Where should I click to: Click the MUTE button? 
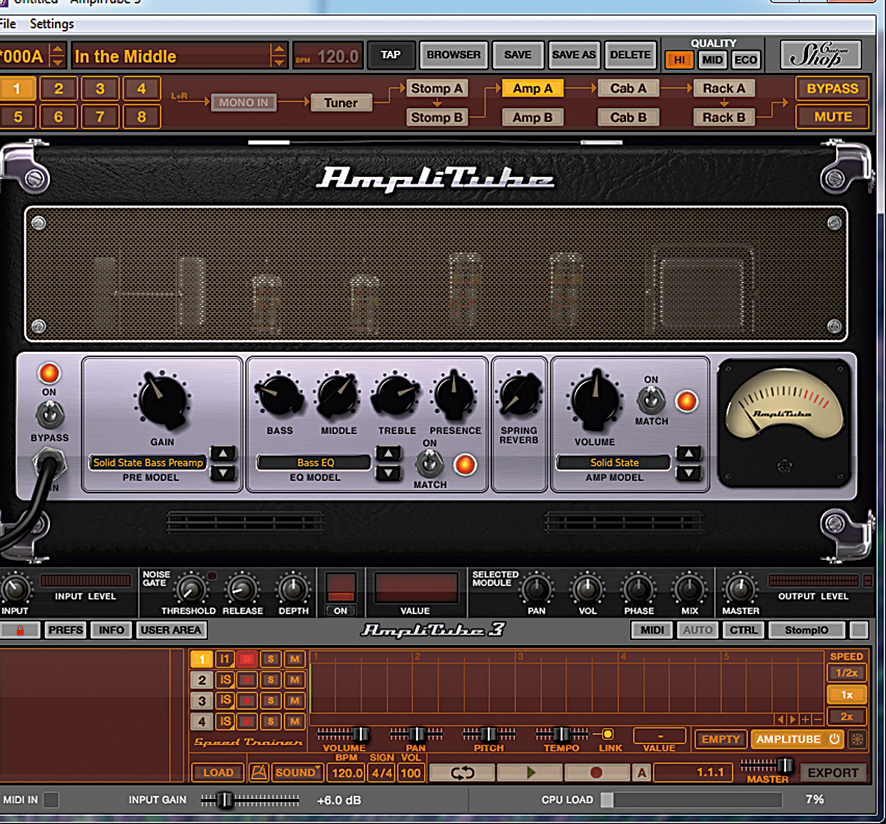(832, 117)
